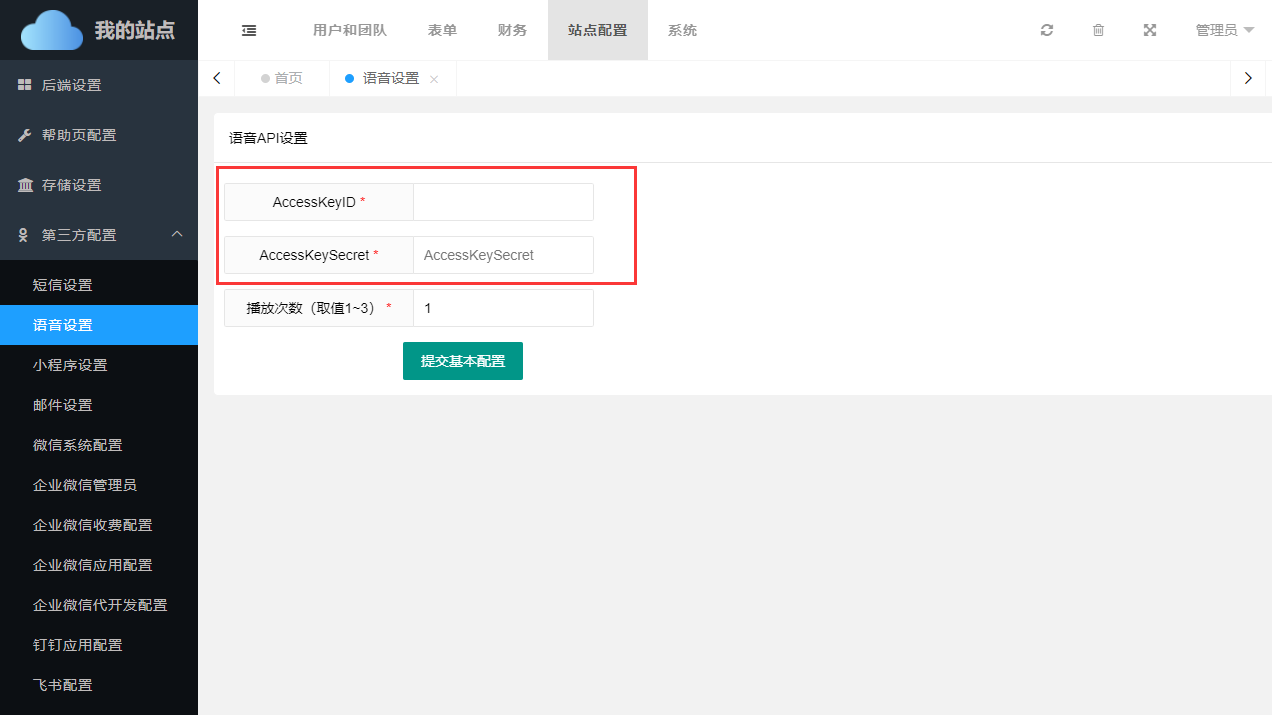Open 短信设置 in sidebar

(x=62, y=285)
